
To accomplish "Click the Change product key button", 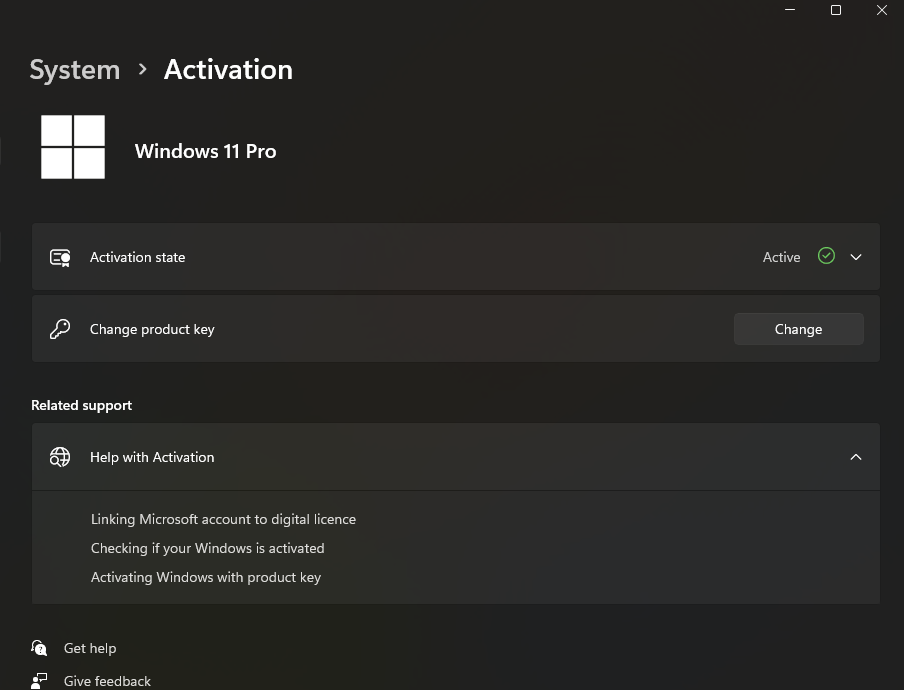I will pos(798,329).
